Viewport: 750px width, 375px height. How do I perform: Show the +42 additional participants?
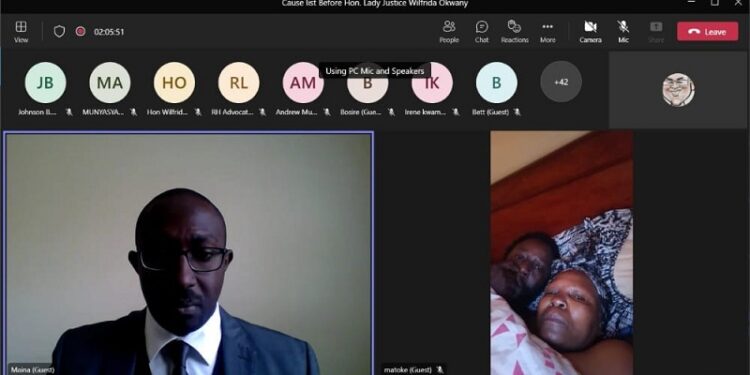click(561, 82)
